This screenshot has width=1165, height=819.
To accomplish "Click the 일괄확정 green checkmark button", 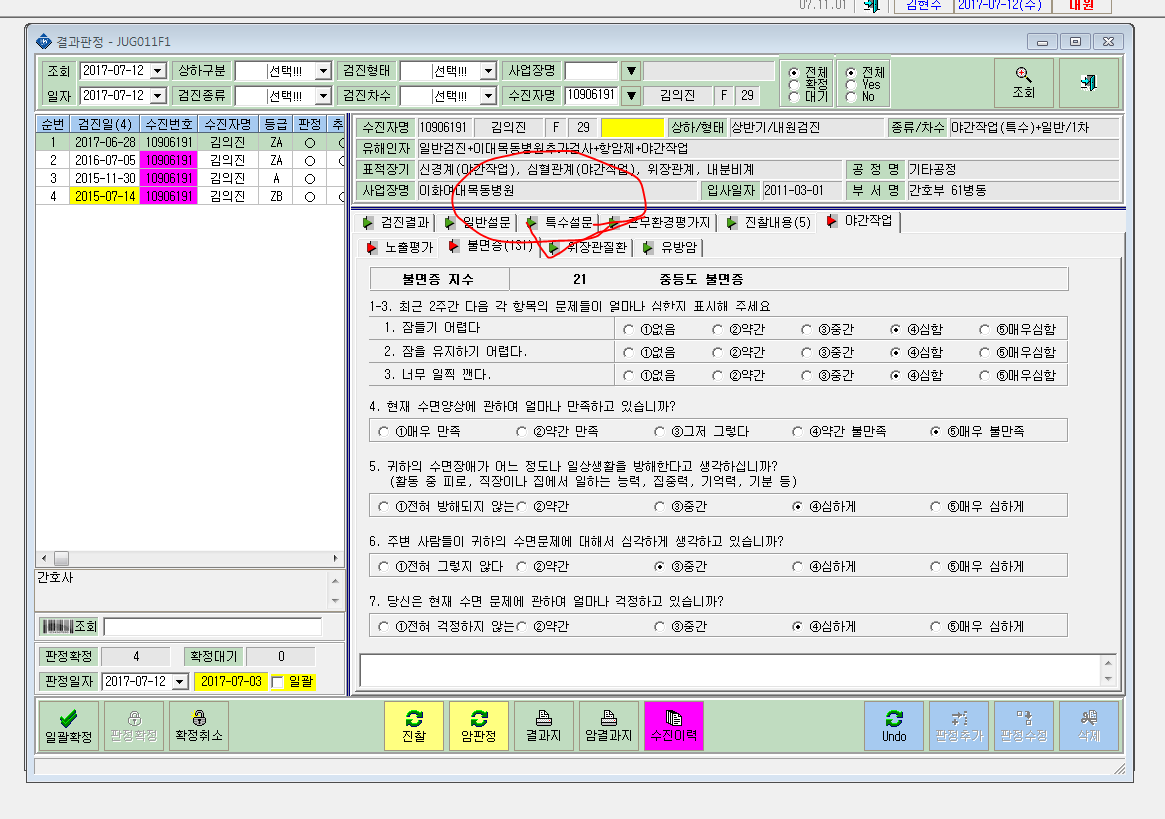I will pyautogui.click(x=68, y=726).
